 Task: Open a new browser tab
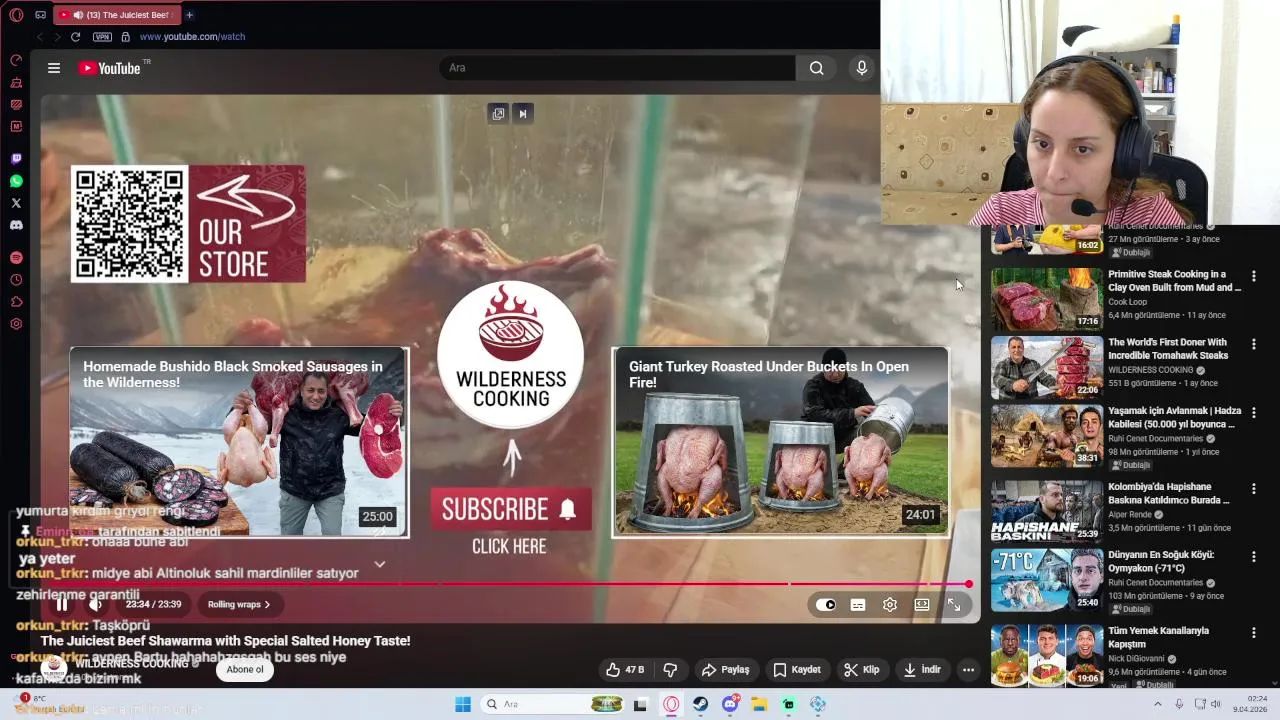(189, 15)
